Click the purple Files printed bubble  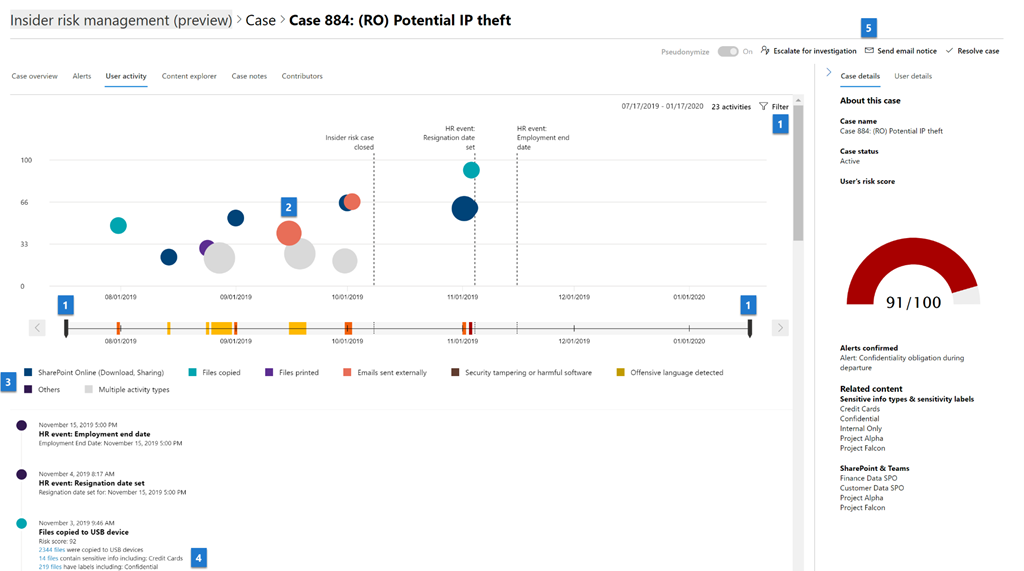click(207, 248)
